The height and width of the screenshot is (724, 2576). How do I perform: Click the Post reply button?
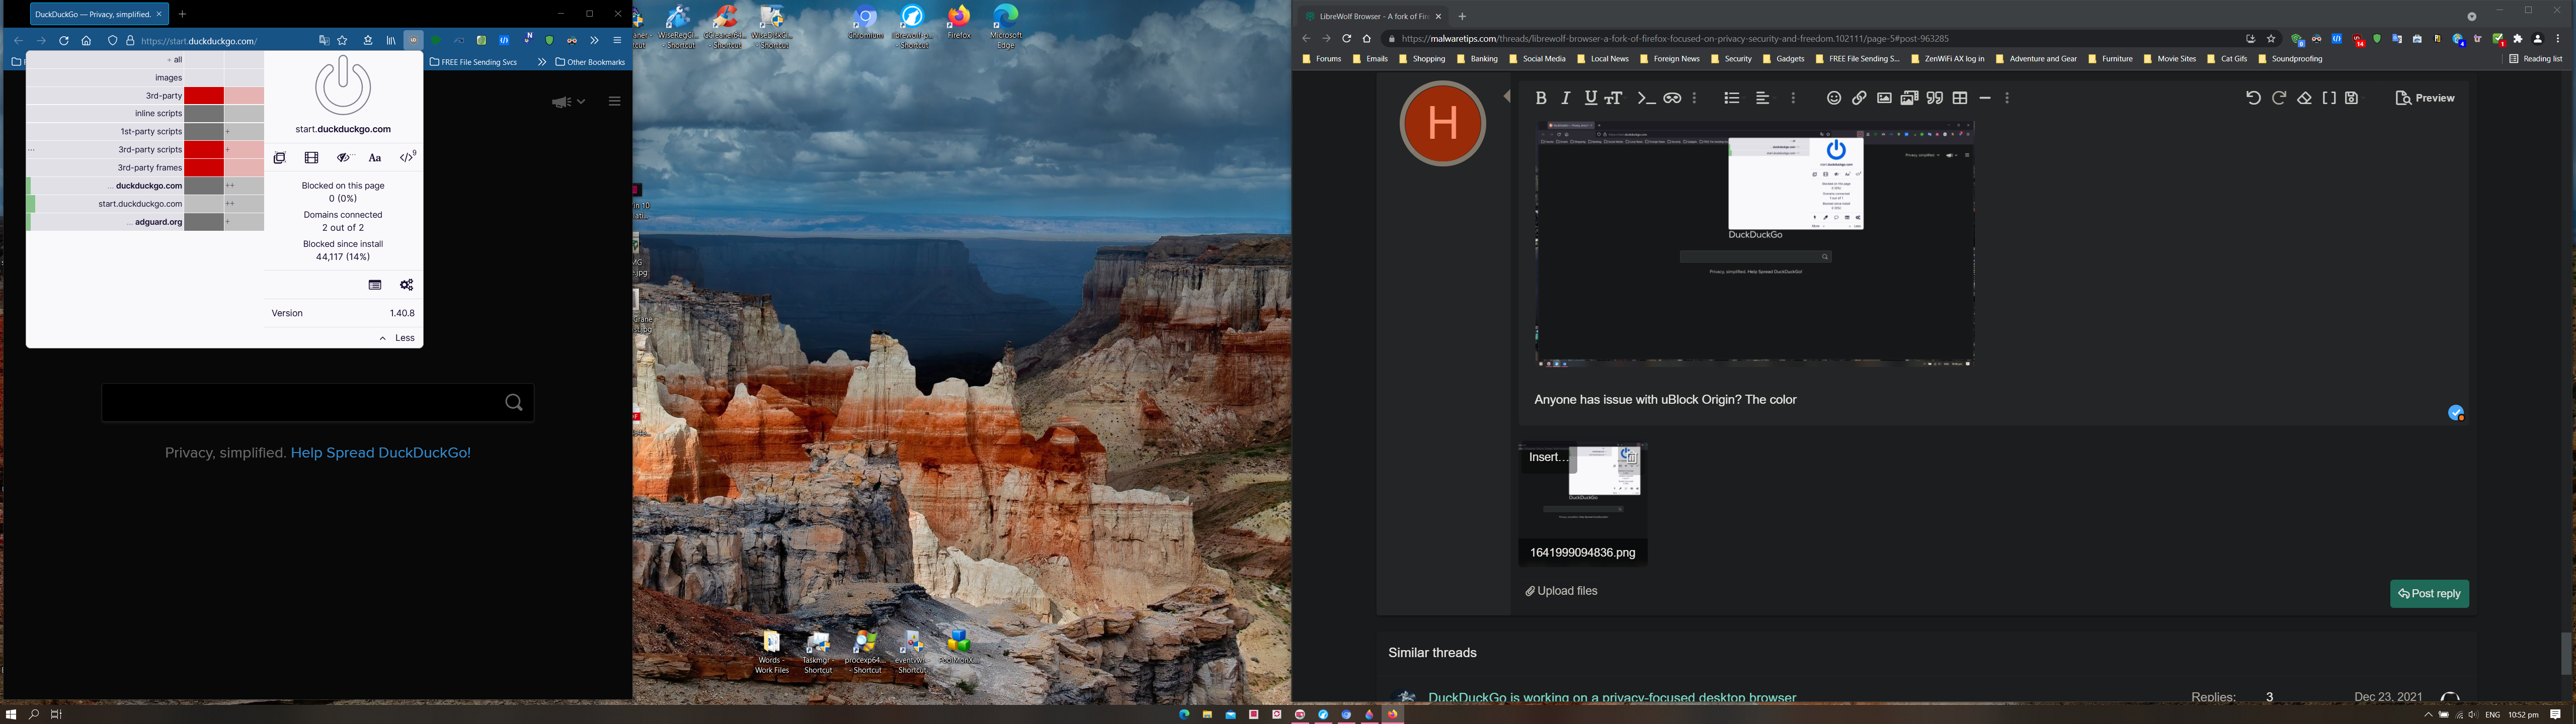[2429, 593]
